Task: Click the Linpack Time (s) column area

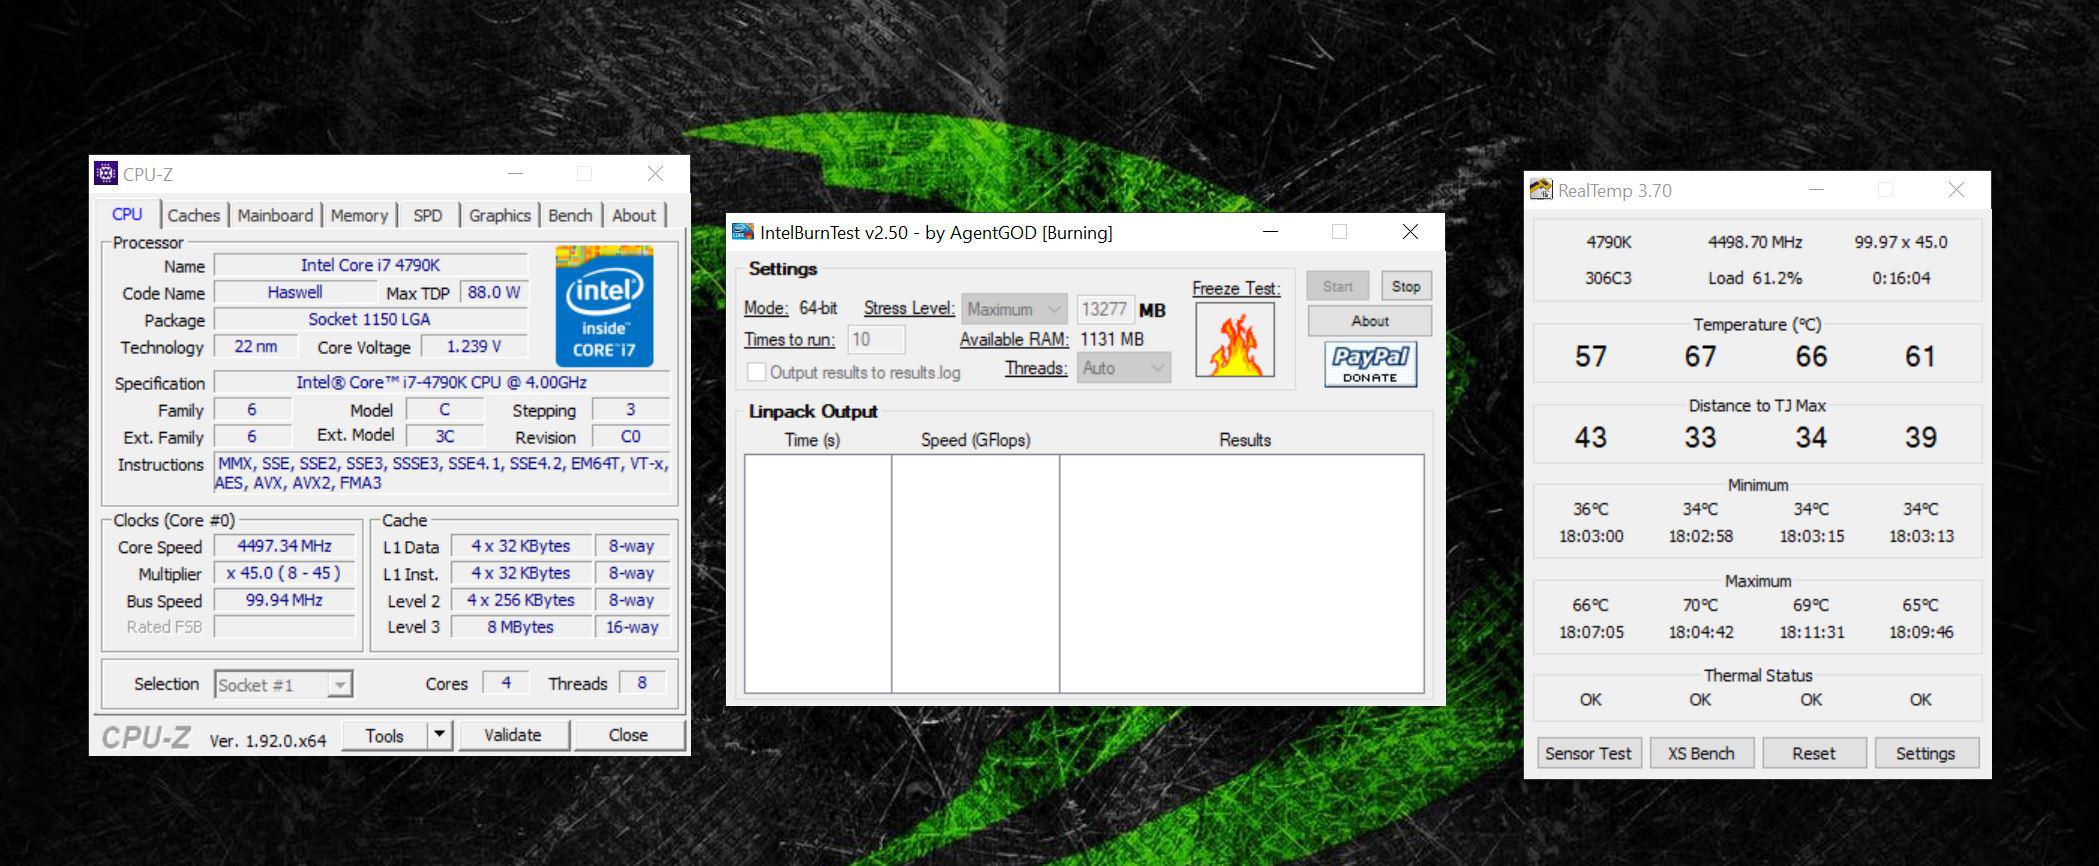Action: 818,574
